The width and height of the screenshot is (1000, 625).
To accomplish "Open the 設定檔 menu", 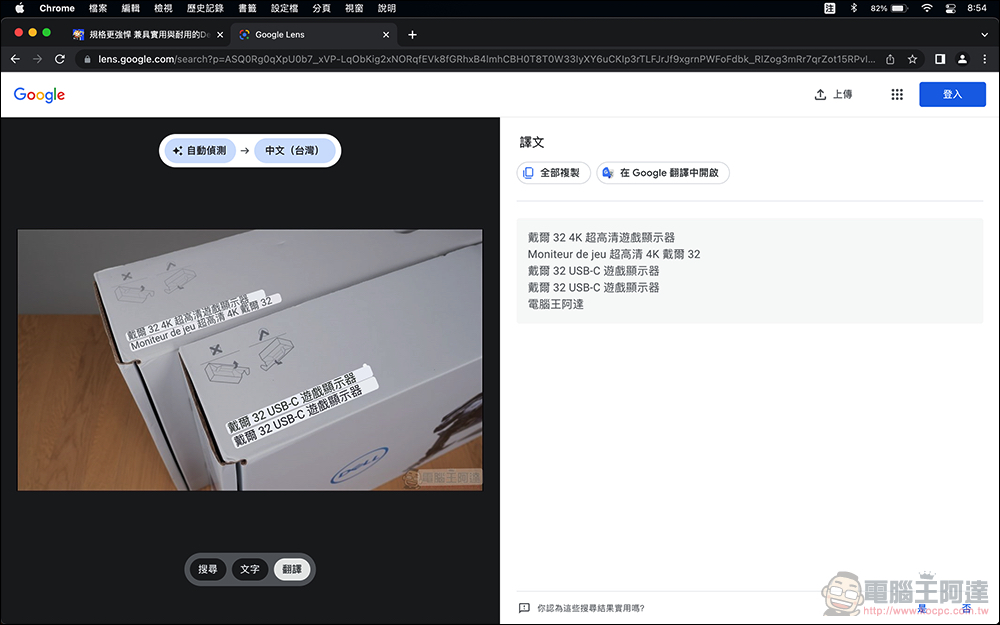I will pyautogui.click(x=284, y=8).
